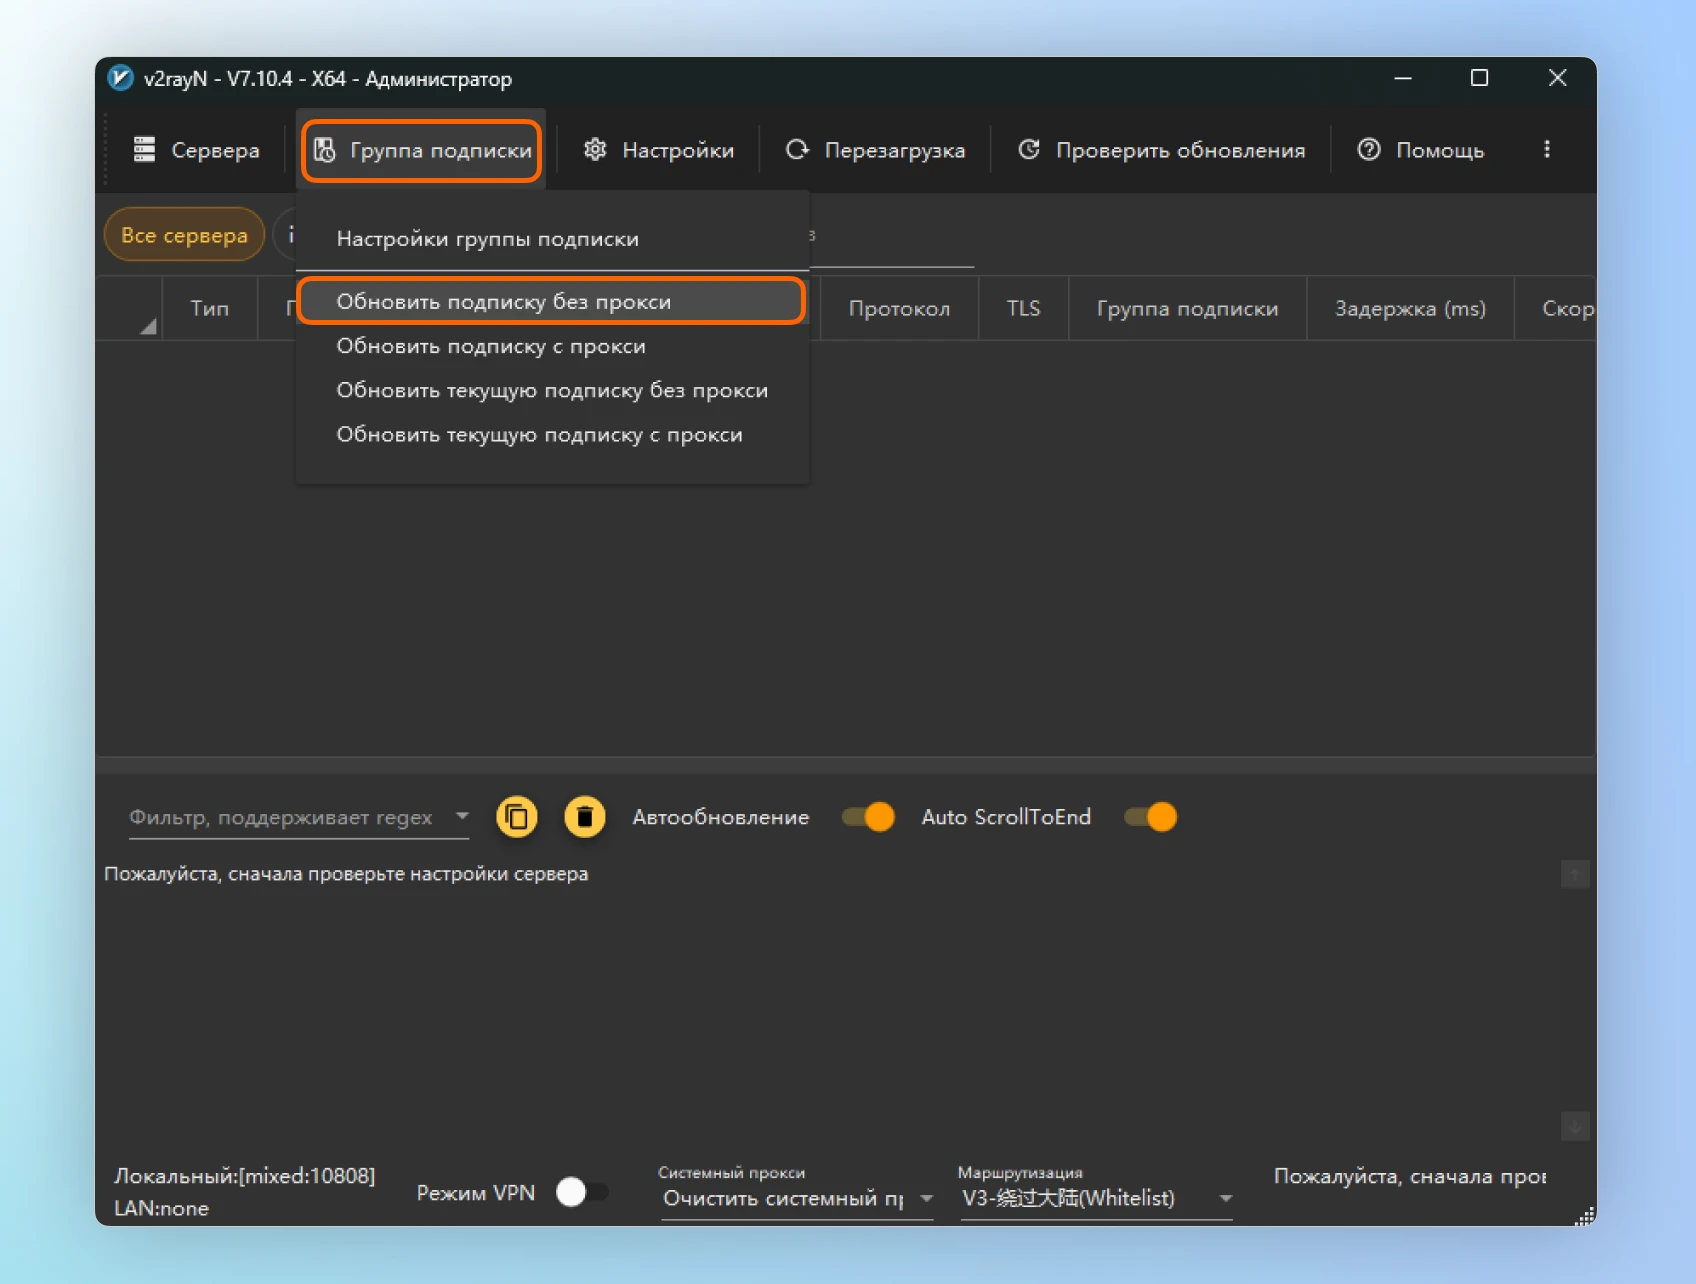1696x1284 pixels.
Task: Expand the Системный прокси dropdown
Action: 926,1198
